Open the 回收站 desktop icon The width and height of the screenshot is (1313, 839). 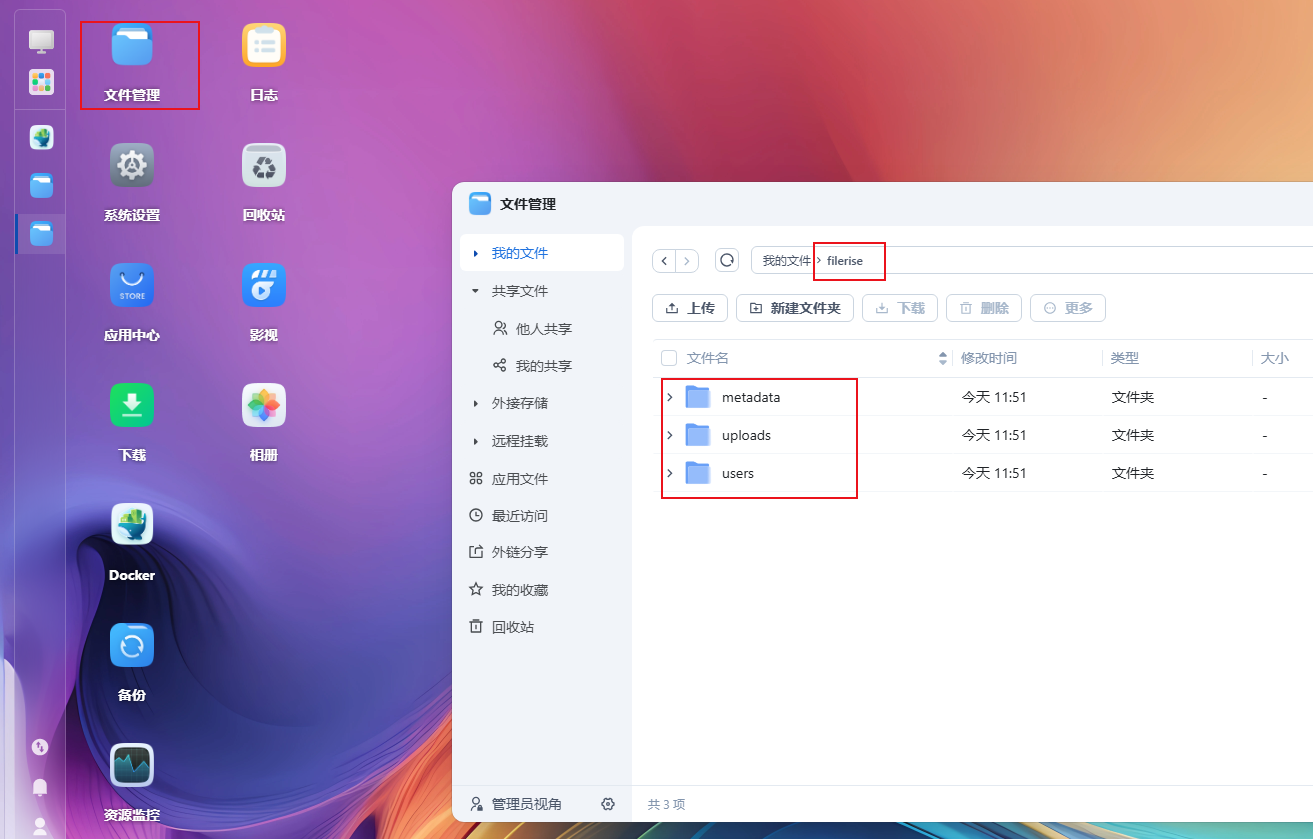(x=264, y=166)
